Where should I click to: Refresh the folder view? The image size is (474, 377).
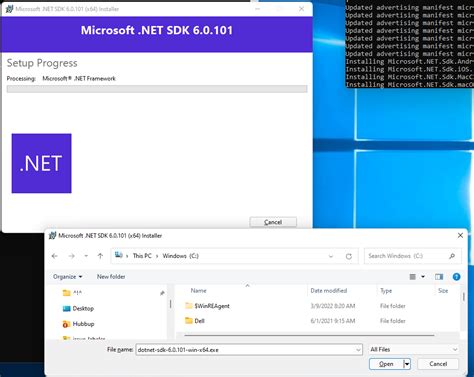pyautogui.click(x=349, y=256)
